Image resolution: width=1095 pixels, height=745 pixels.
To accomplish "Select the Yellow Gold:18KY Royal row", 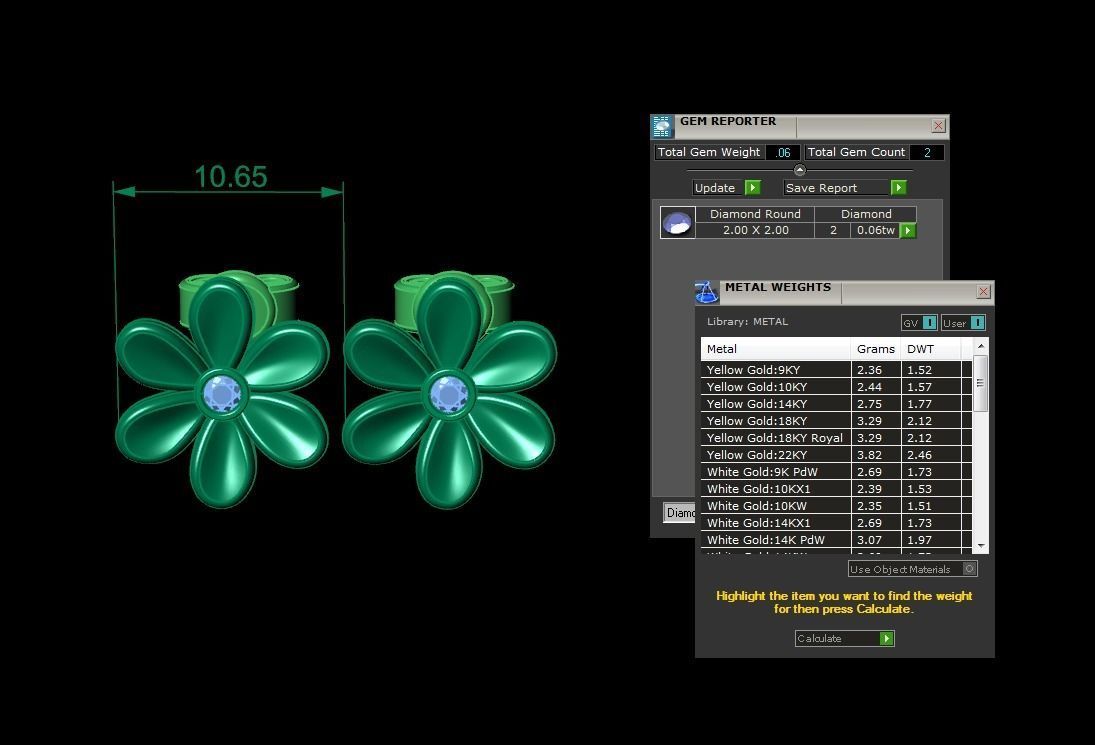I will tap(836, 438).
